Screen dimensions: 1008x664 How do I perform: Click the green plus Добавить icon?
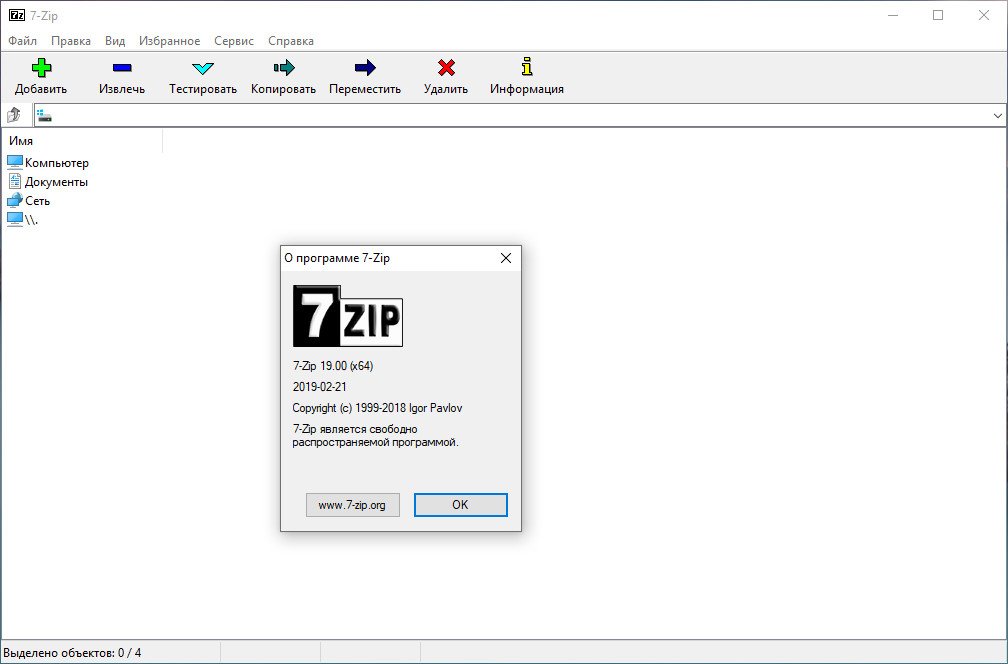[x=41, y=67]
